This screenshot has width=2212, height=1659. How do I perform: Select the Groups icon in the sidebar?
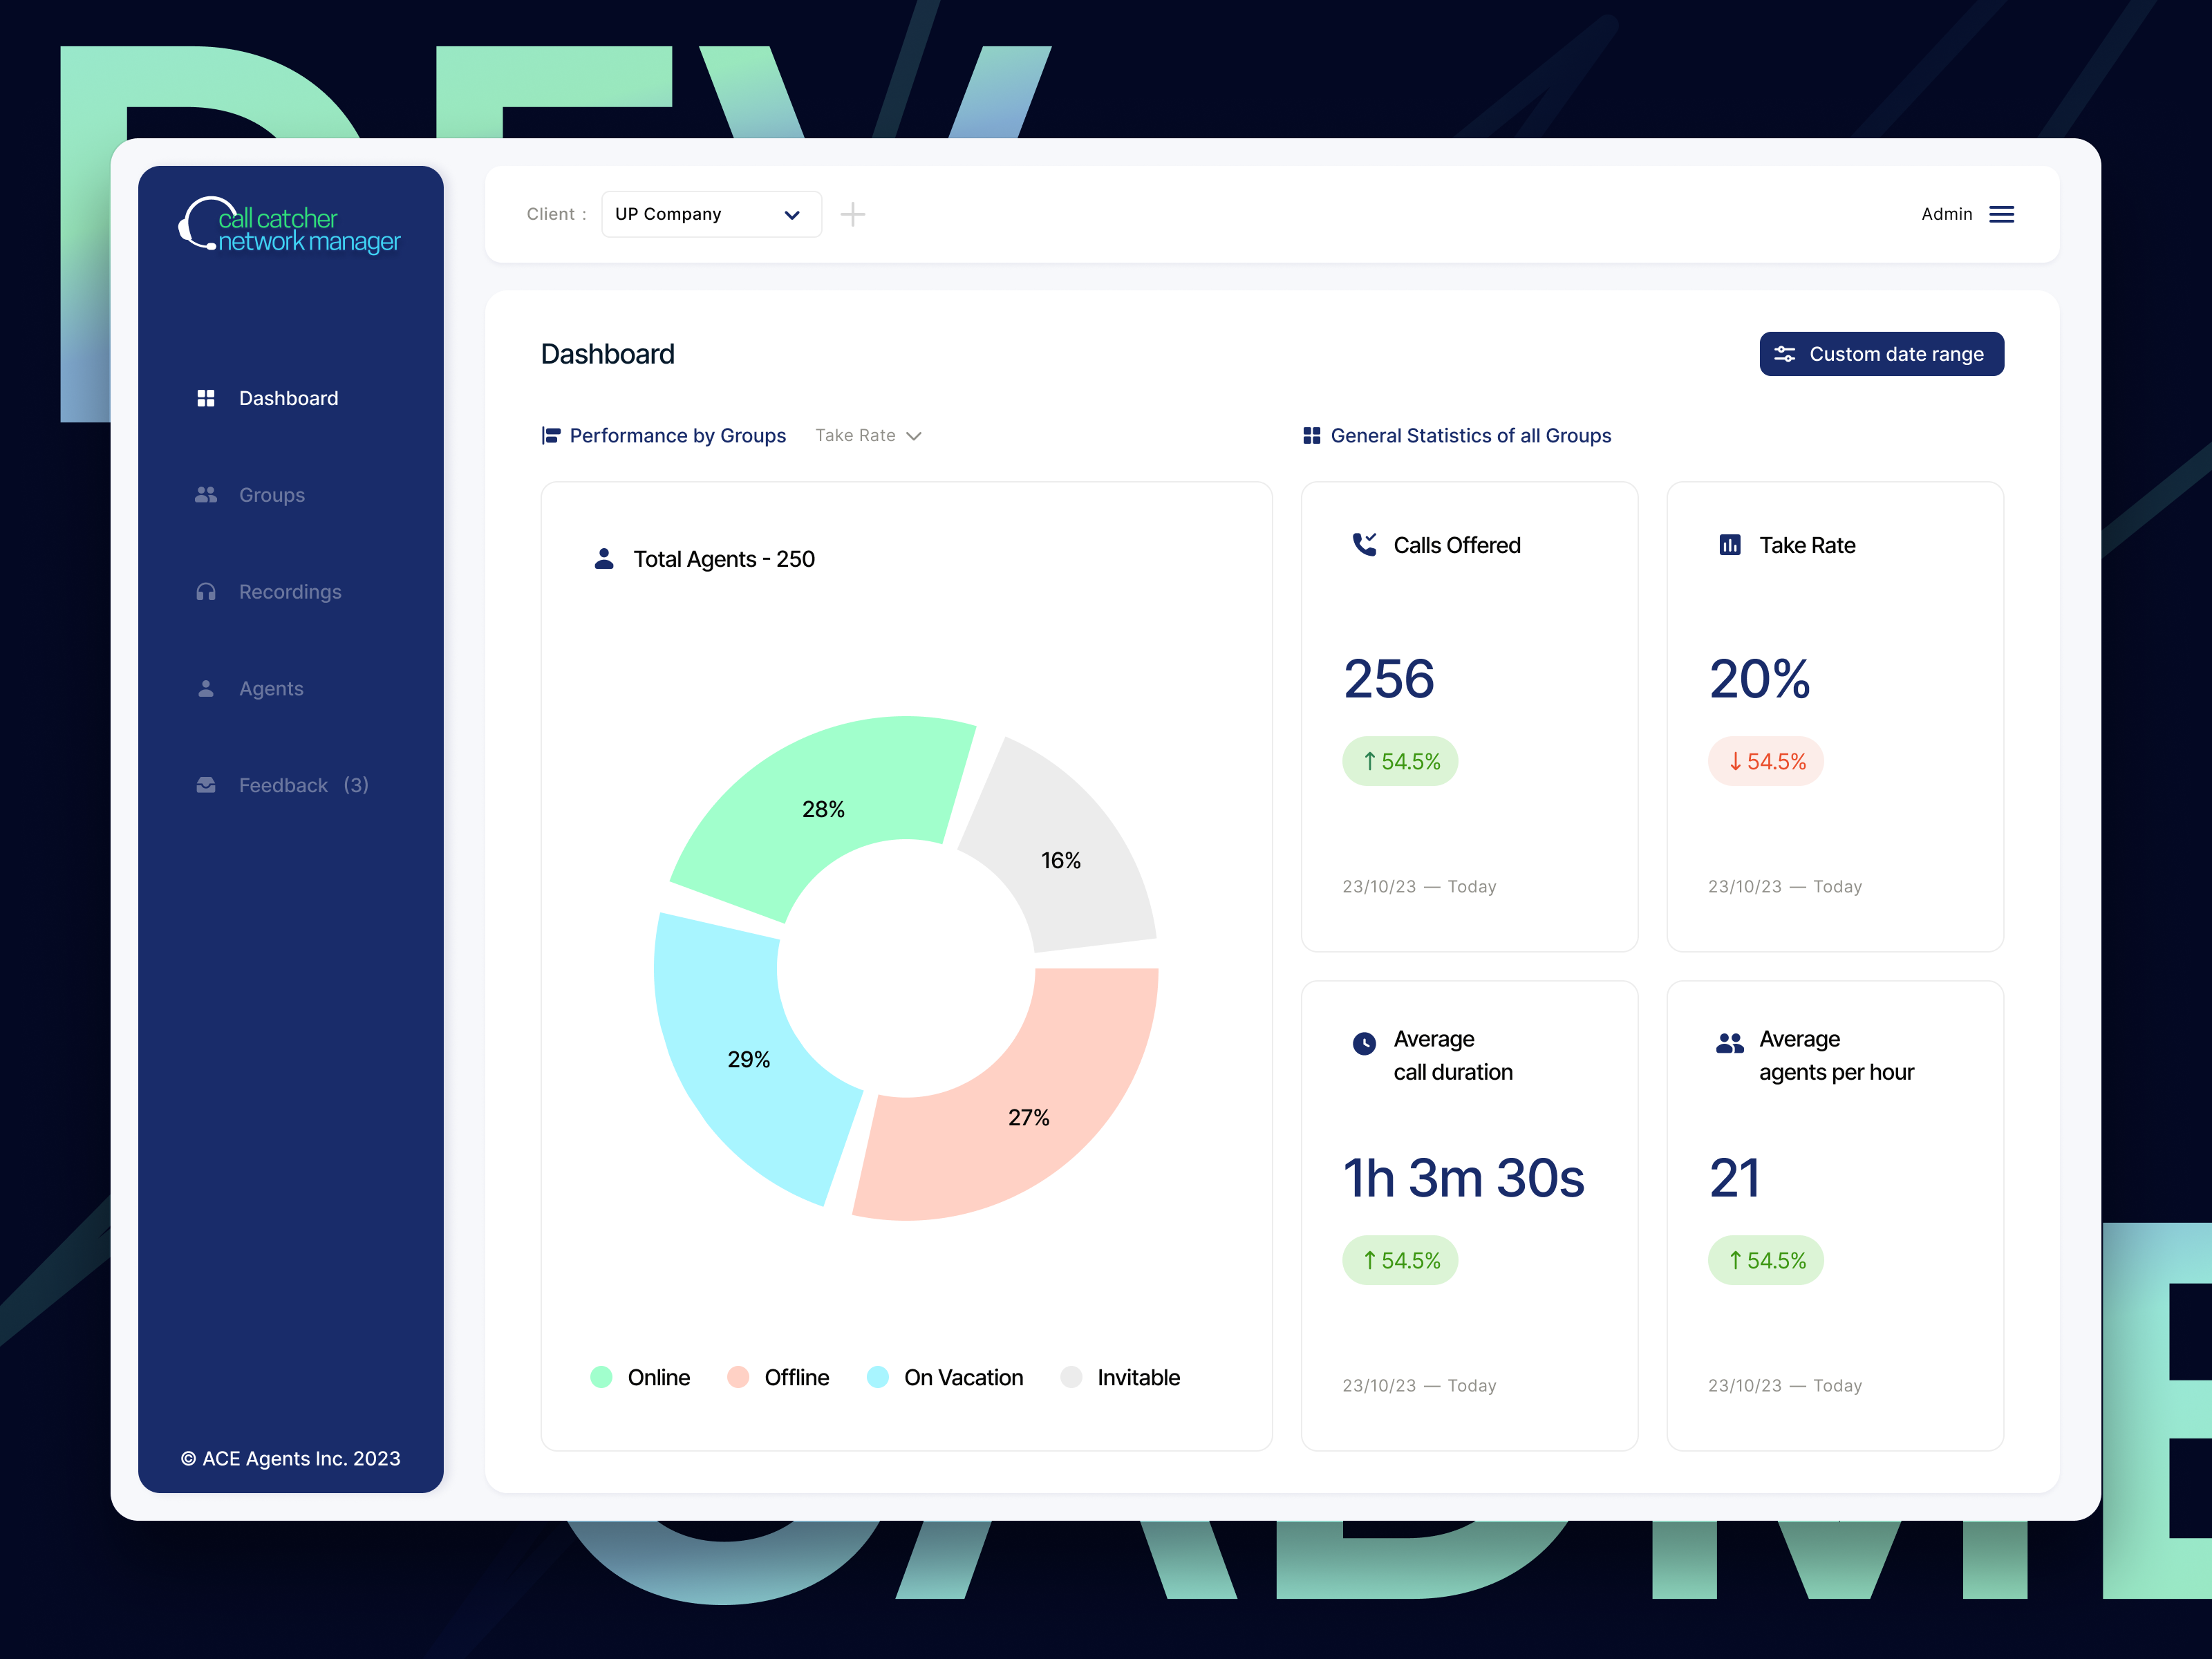click(206, 494)
